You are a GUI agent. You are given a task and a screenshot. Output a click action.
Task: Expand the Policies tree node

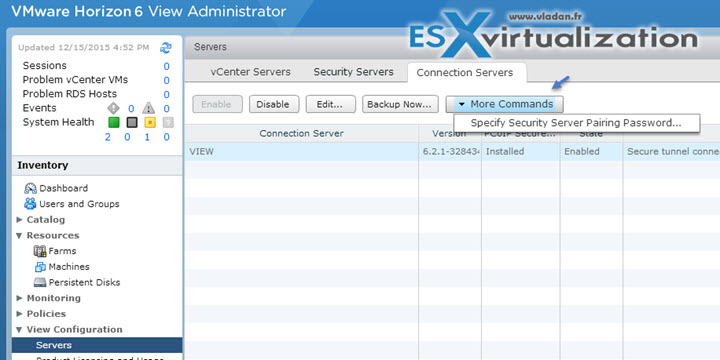[19, 314]
